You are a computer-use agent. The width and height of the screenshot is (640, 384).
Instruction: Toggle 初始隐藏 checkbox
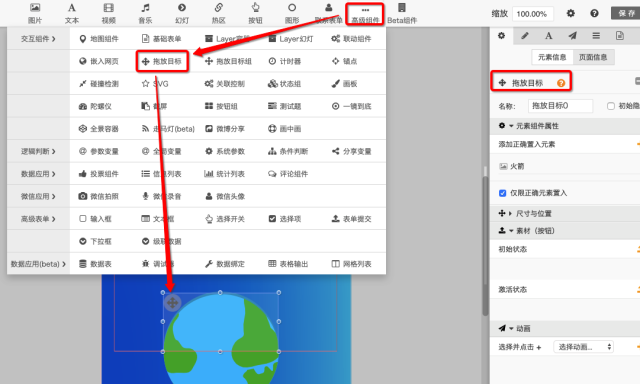coord(611,106)
